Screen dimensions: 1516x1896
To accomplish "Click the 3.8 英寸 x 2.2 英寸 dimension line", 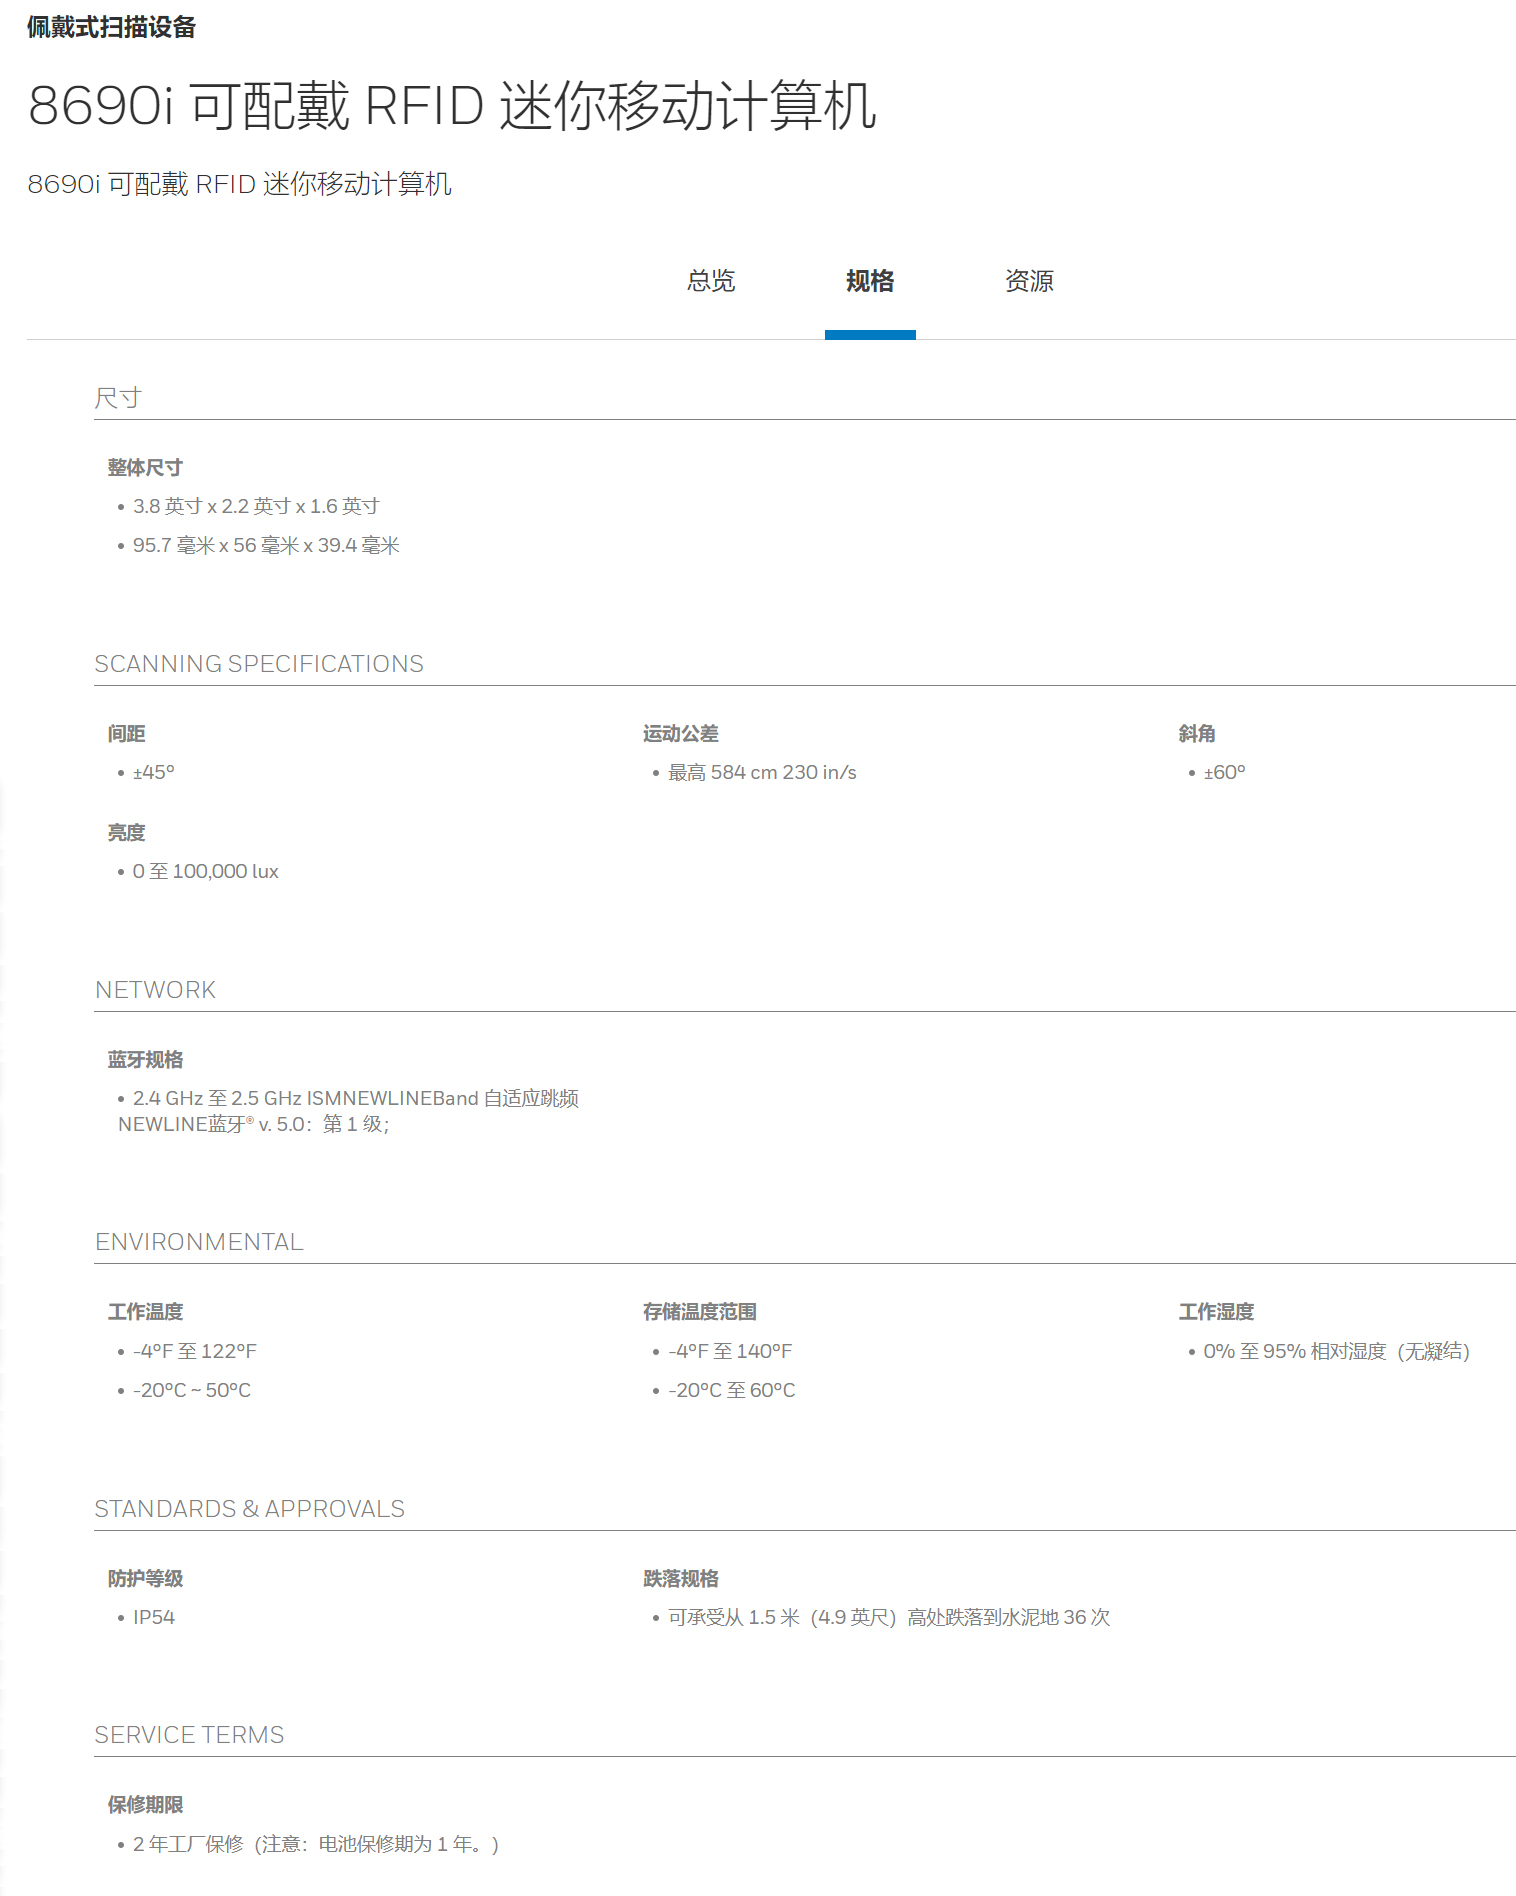I will 256,506.
